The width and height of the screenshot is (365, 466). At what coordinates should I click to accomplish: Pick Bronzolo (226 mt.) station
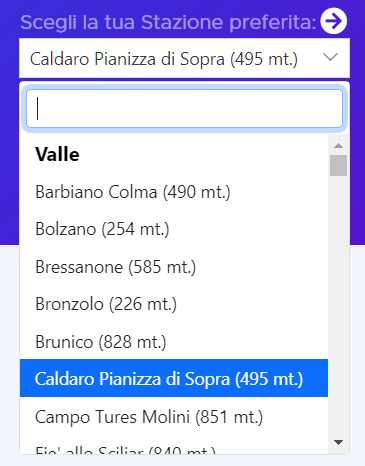(174, 304)
